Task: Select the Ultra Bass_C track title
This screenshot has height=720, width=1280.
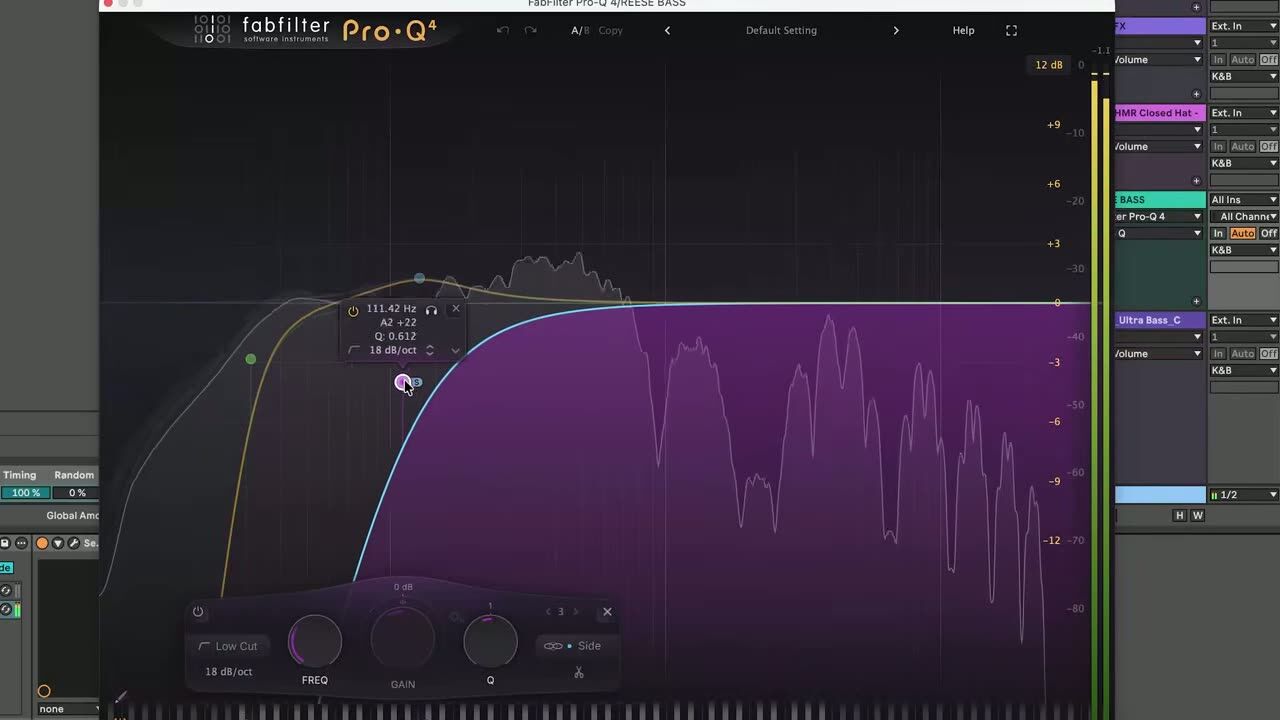Action: coord(1160,320)
